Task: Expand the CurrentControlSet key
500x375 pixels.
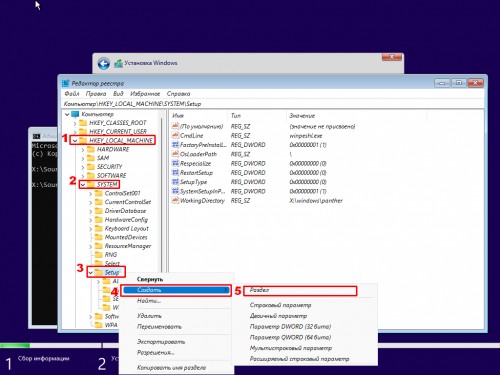Action: point(91,202)
